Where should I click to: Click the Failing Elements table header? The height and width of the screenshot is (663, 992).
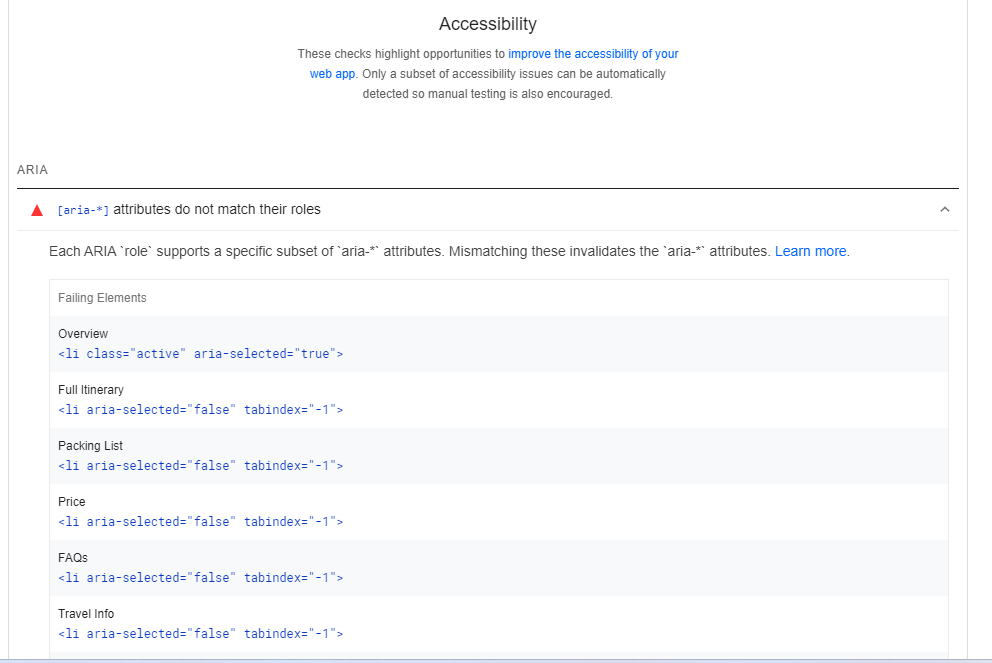[102, 298]
